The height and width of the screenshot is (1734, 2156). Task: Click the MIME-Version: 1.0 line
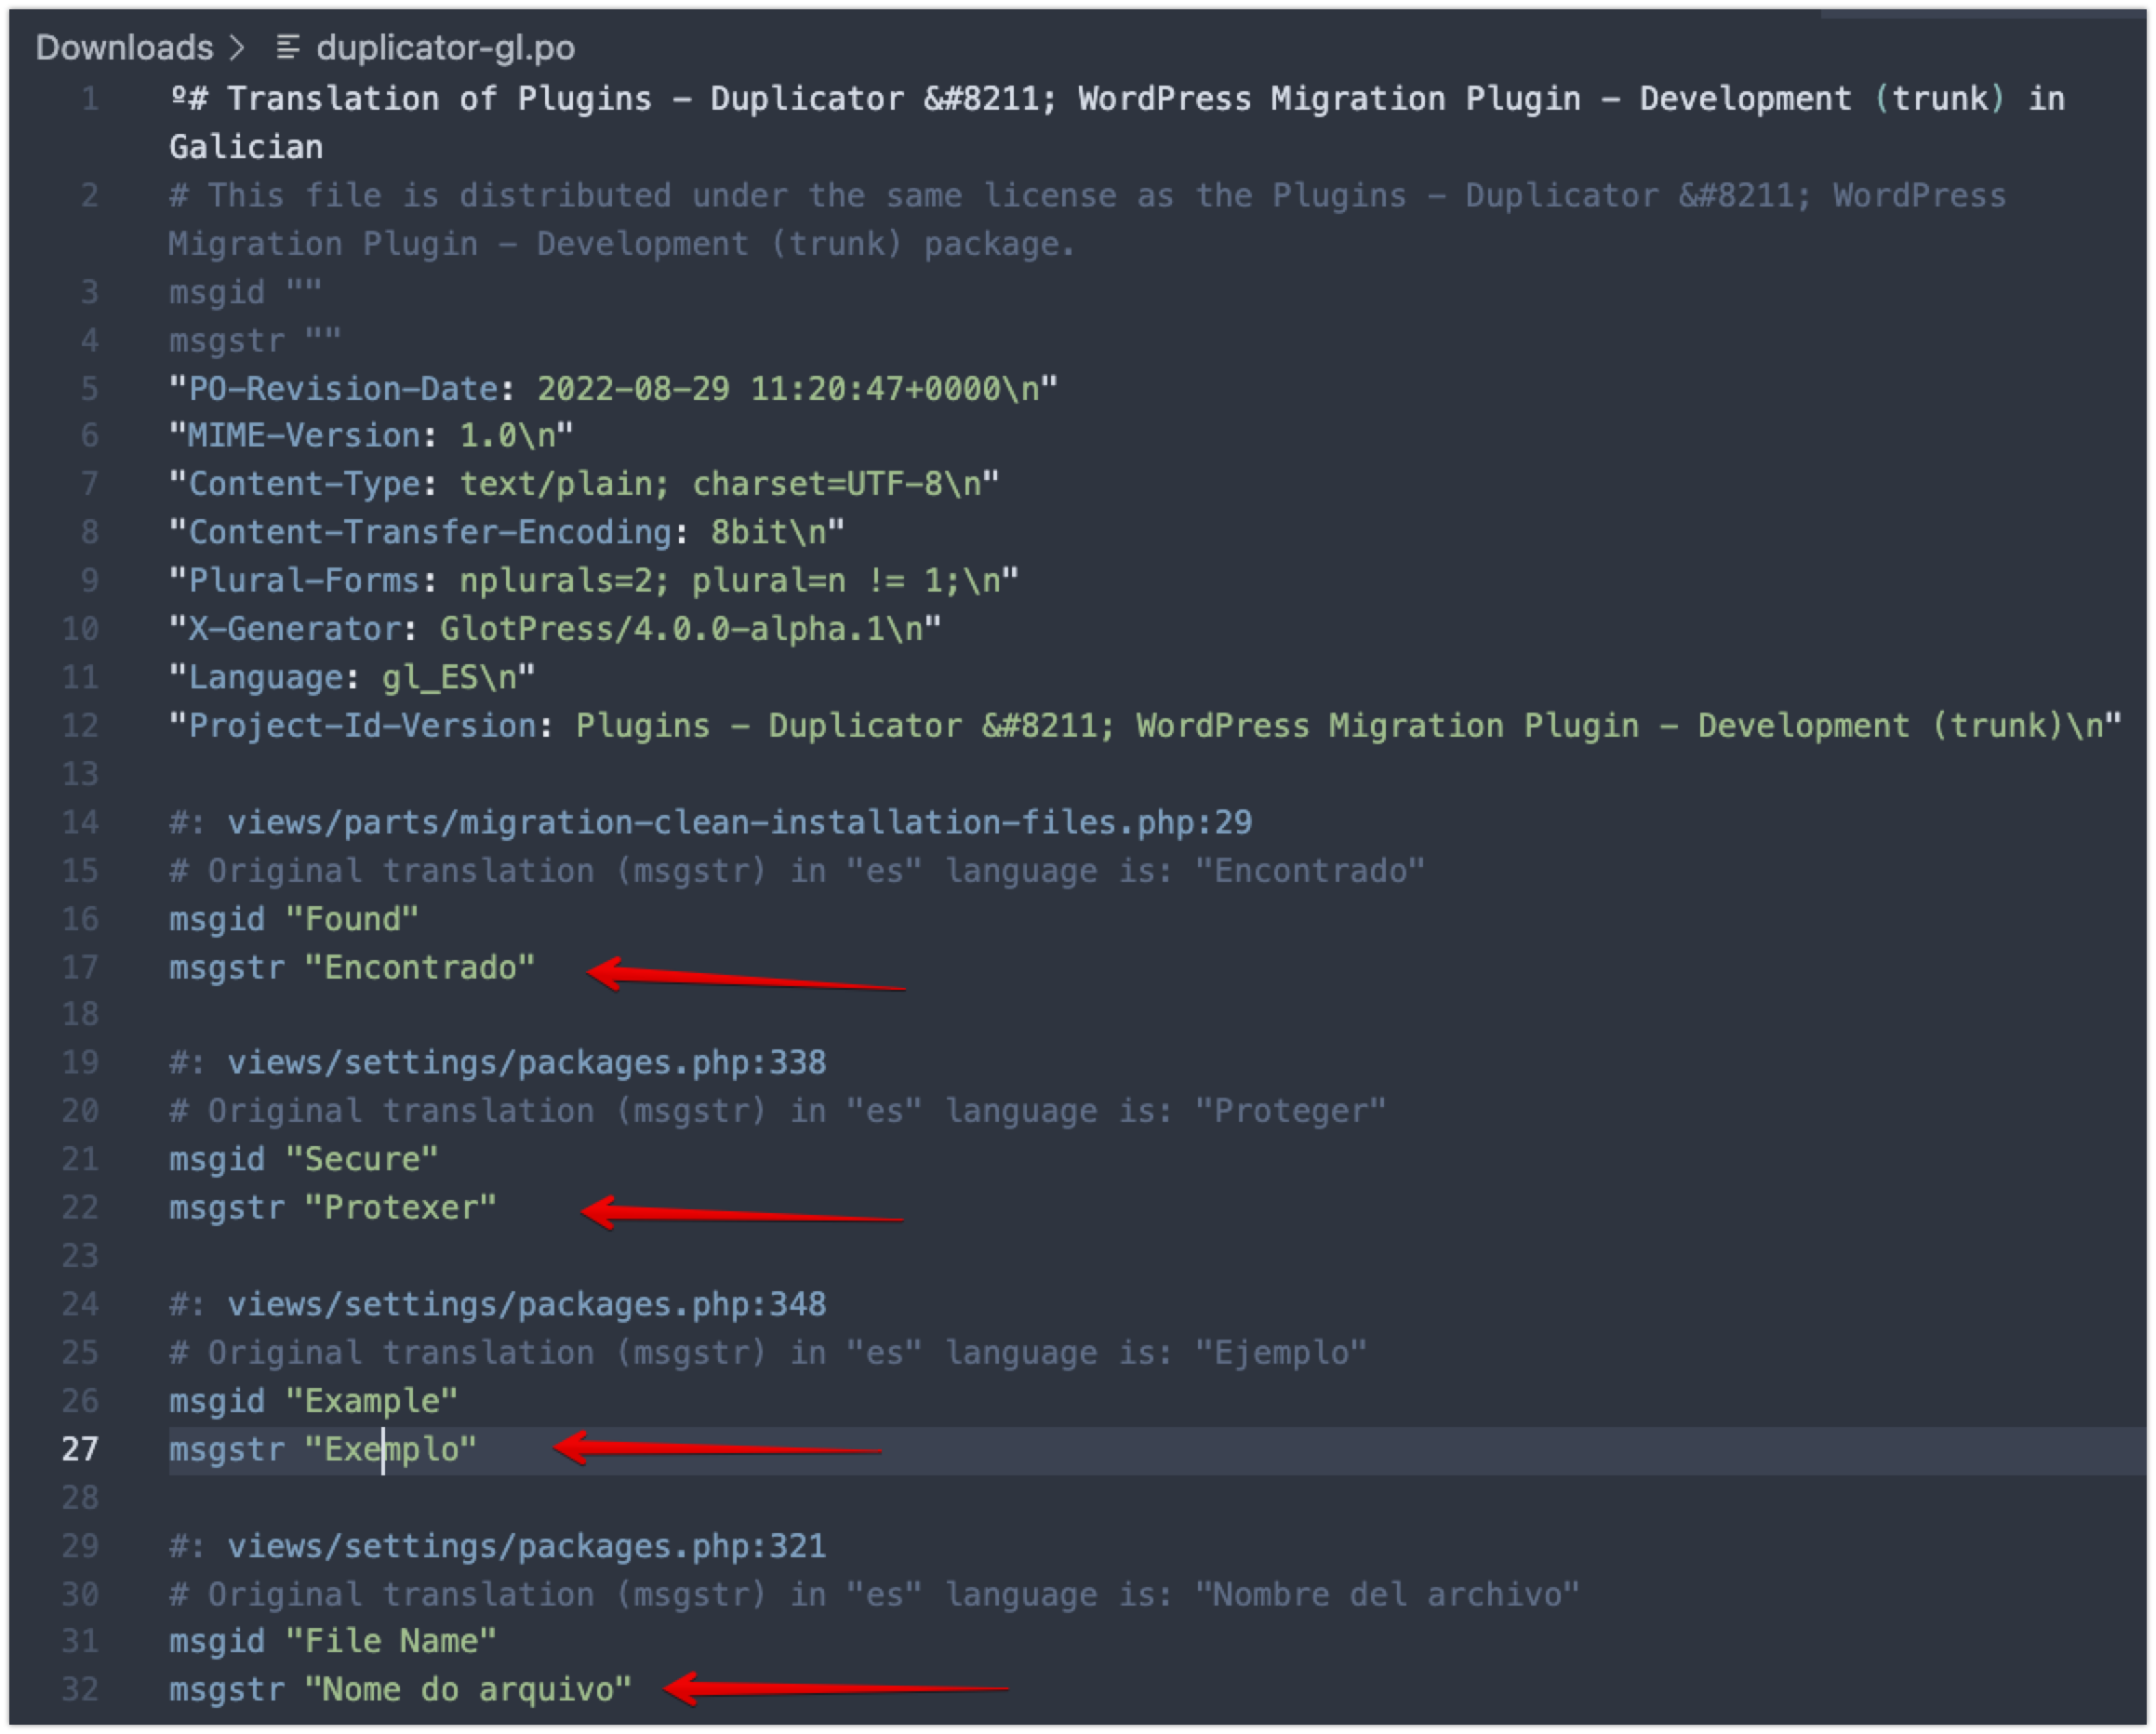(371, 435)
